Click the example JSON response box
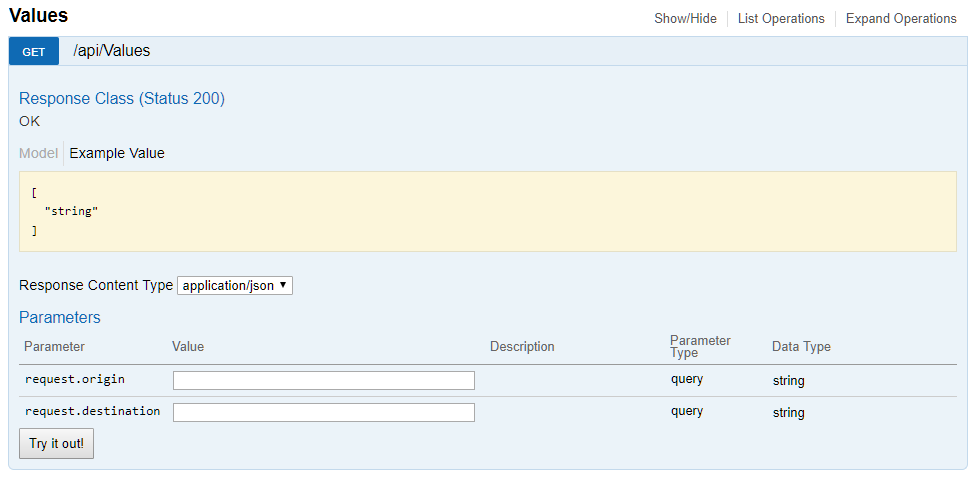Image resolution: width=978 pixels, height=481 pixels. click(488, 211)
